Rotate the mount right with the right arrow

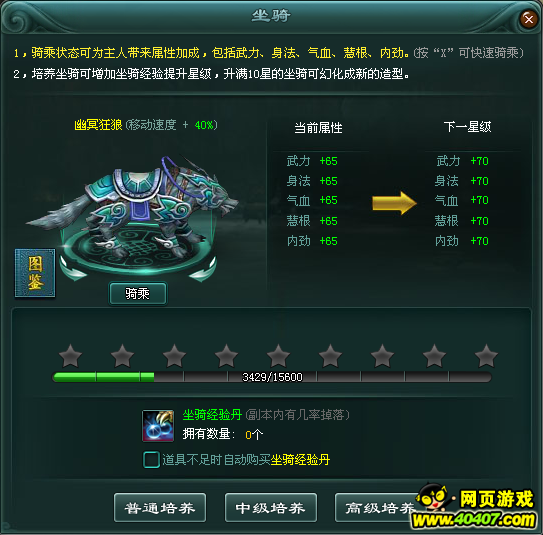point(203,269)
